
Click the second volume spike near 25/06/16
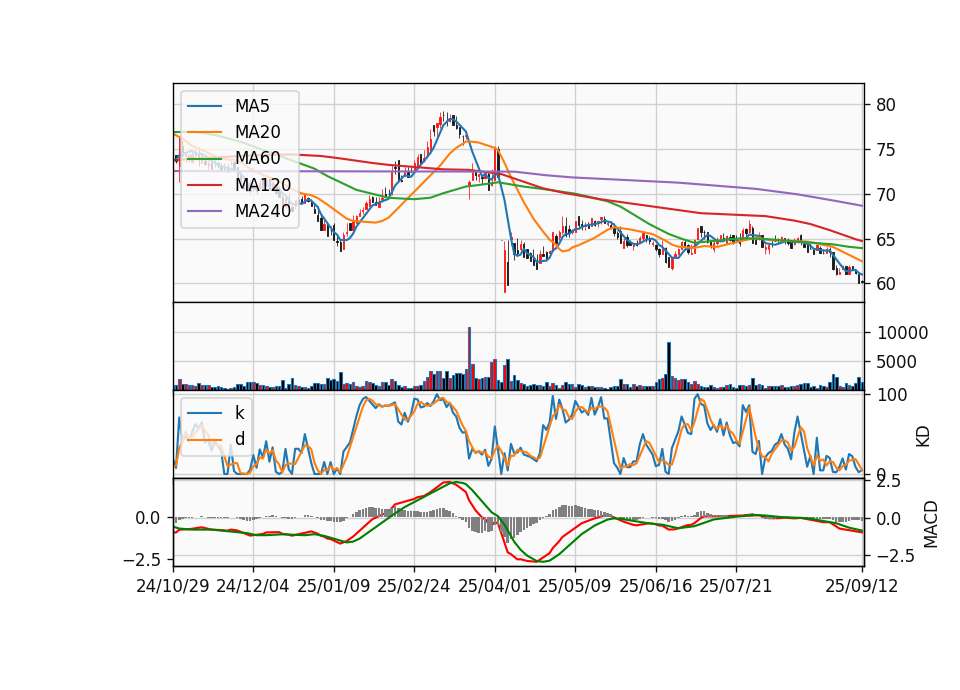coord(669,366)
